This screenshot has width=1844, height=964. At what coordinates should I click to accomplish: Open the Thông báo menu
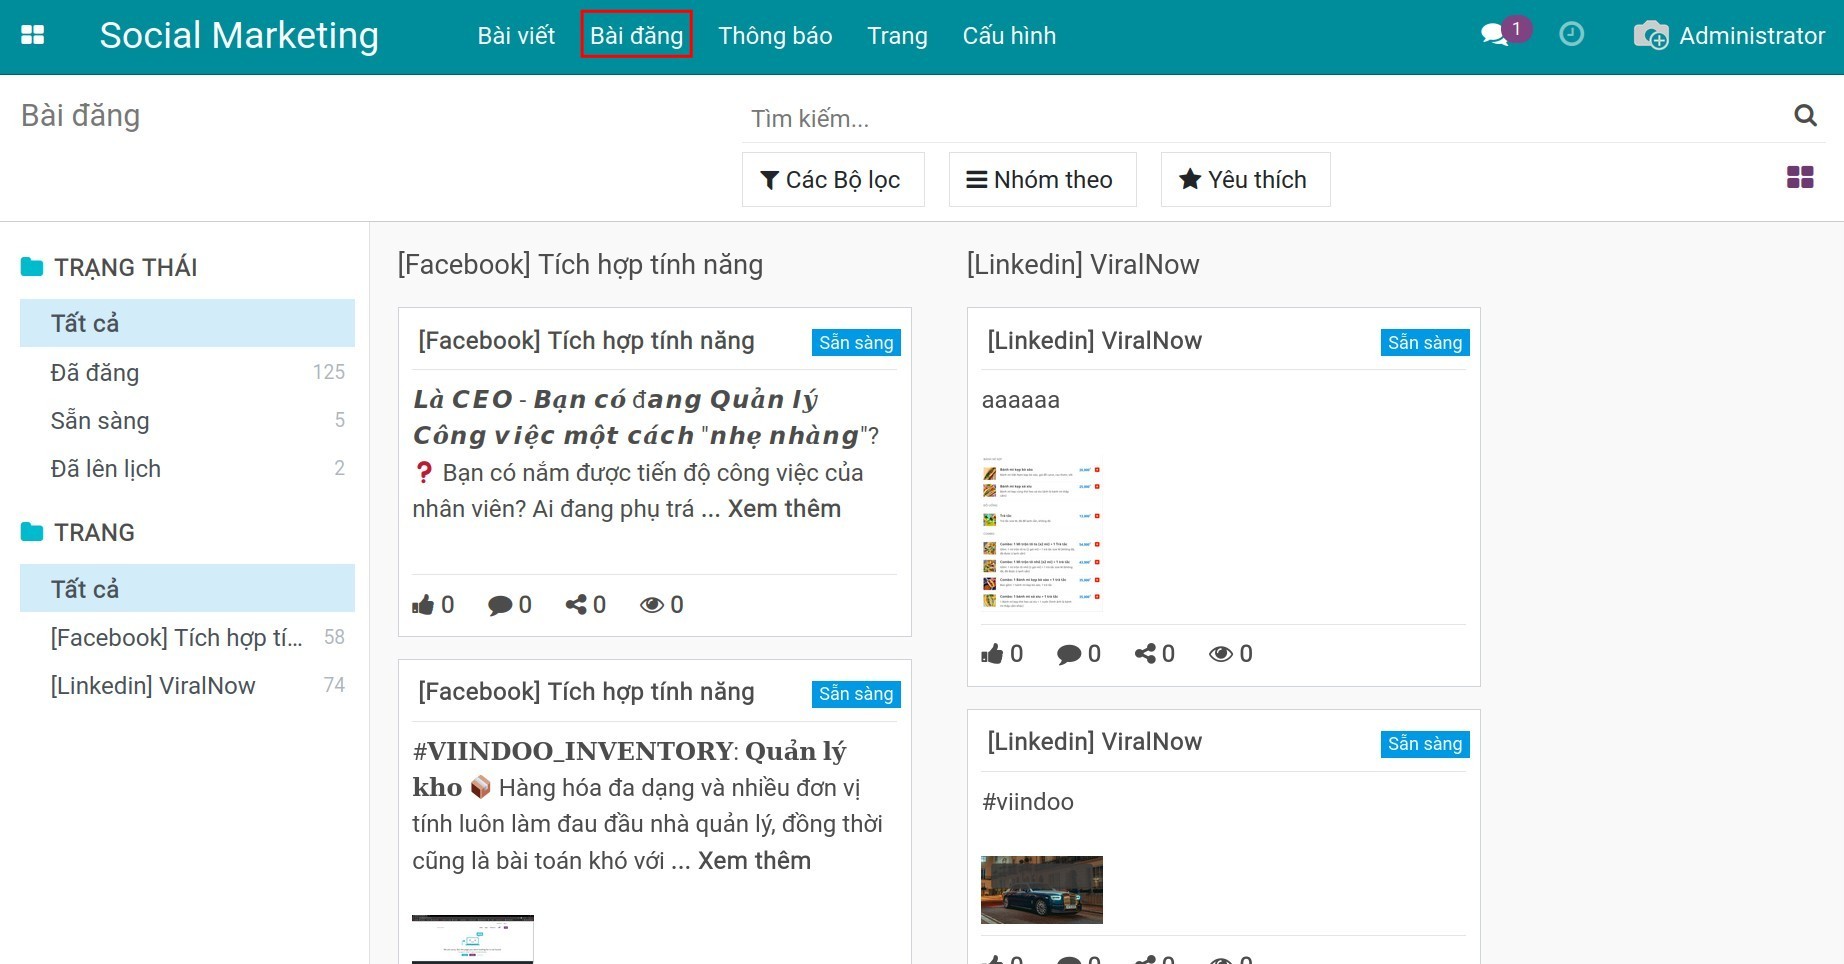click(775, 36)
